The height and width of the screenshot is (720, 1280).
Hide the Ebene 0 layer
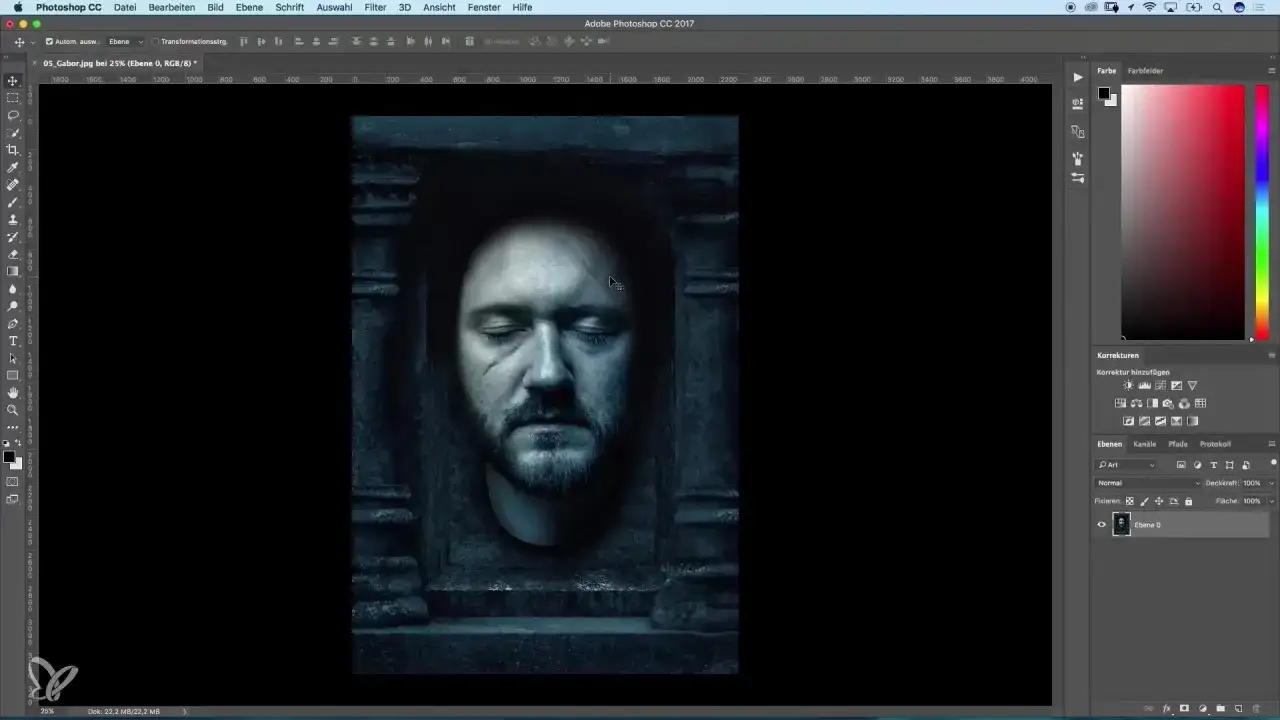[x=1102, y=524]
